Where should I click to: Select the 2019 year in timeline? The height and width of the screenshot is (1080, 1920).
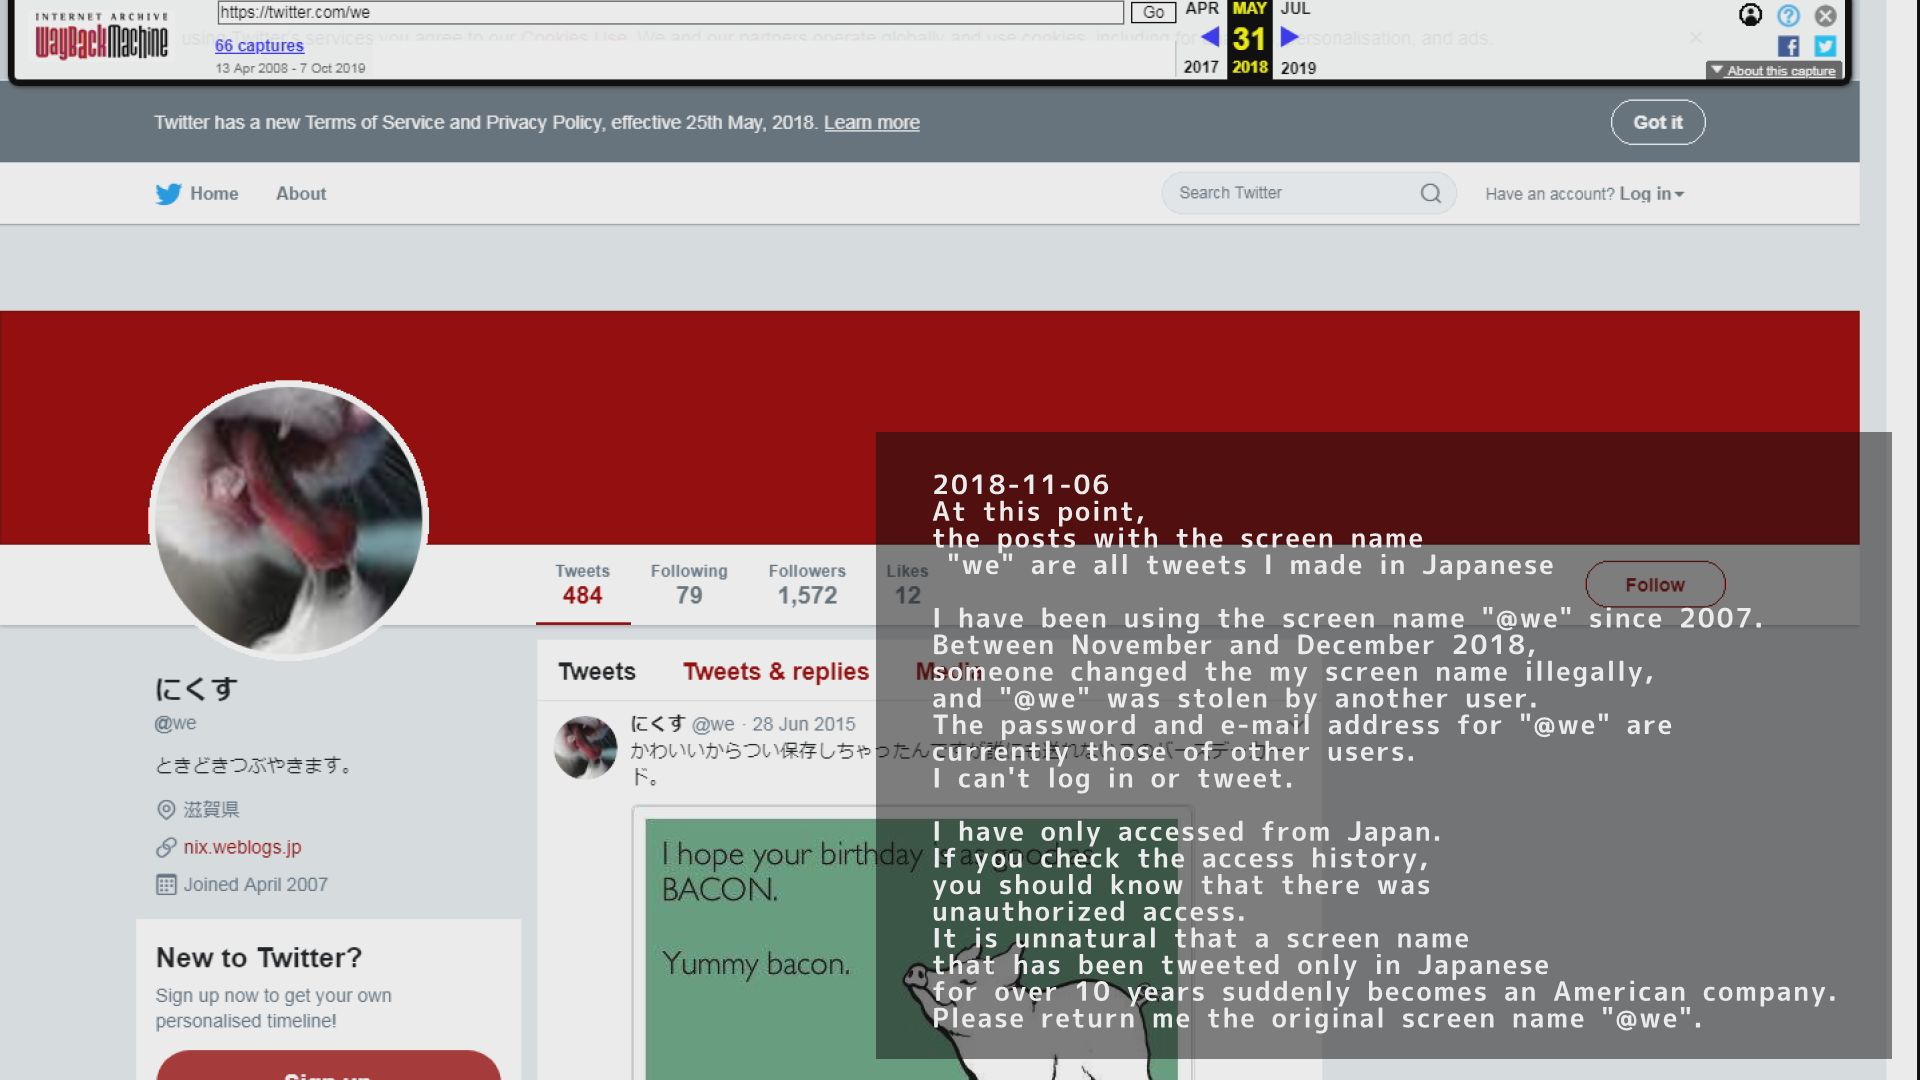pos(1298,68)
